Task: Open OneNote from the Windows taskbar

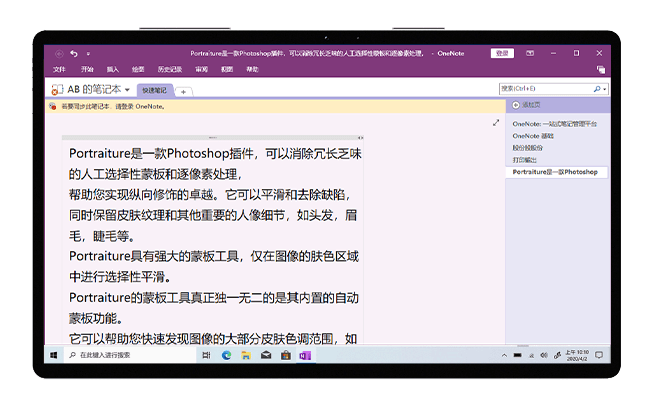Action: click(x=305, y=355)
